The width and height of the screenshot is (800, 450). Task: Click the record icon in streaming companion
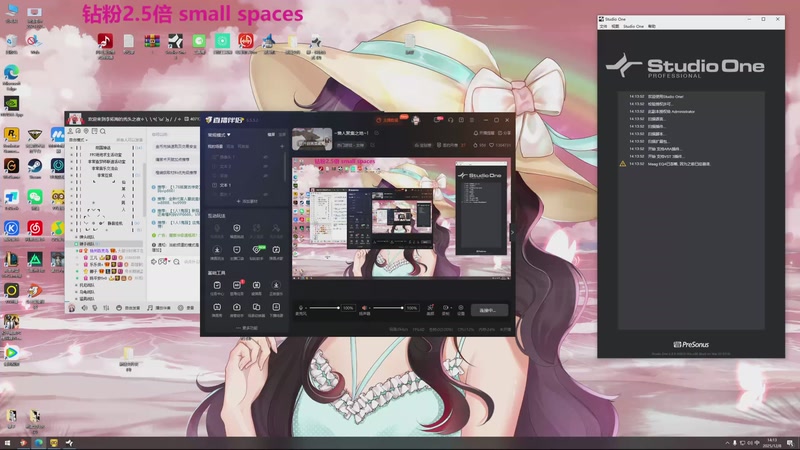tap(446, 308)
